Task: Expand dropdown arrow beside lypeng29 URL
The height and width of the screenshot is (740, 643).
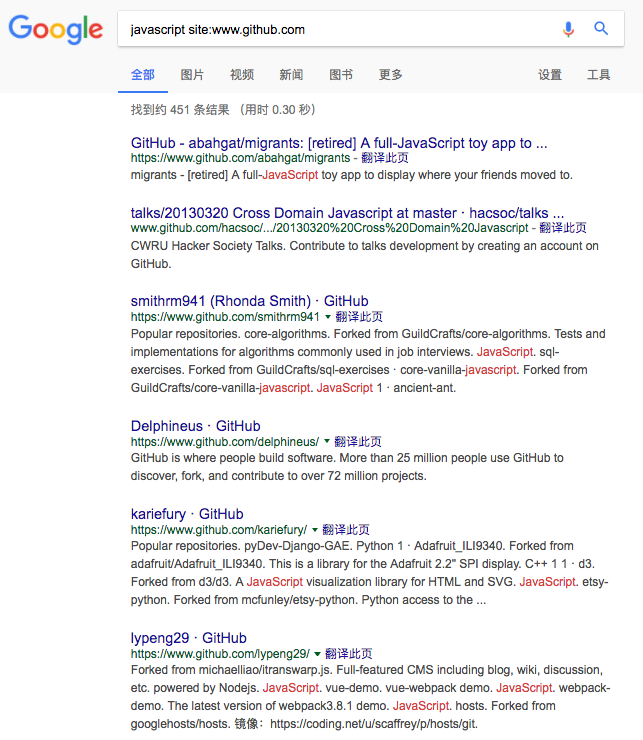Action: pyautogui.click(x=317, y=654)
